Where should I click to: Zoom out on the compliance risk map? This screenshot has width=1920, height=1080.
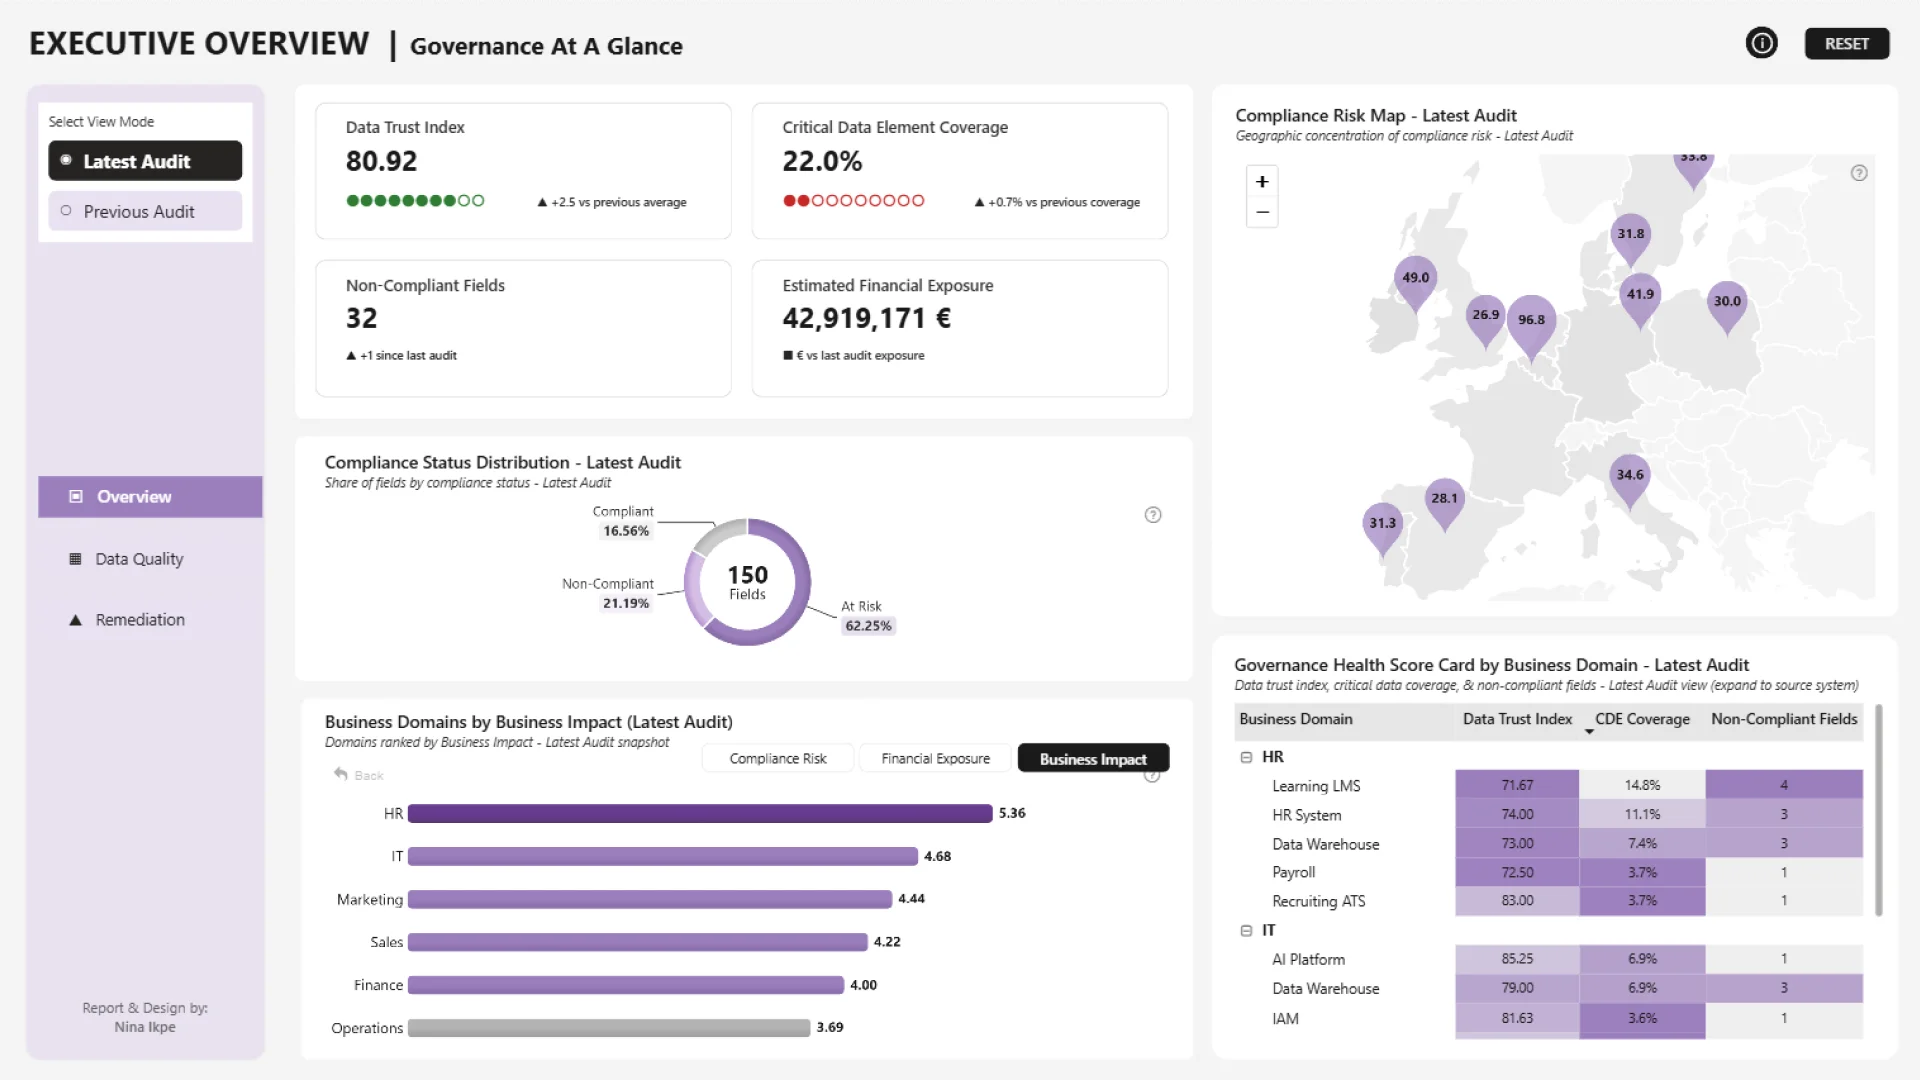pos(1262,212)
